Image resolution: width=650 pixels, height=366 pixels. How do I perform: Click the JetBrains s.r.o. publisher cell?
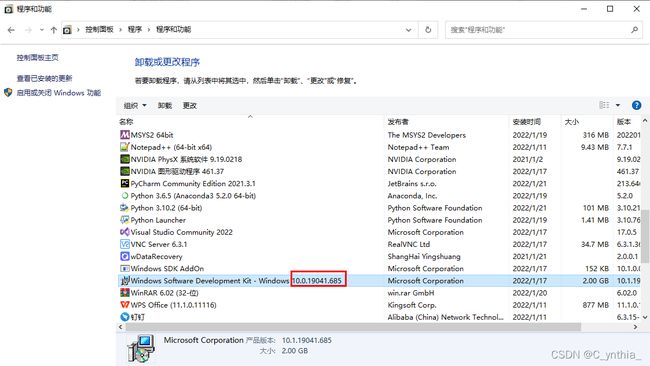coord(412,183)
